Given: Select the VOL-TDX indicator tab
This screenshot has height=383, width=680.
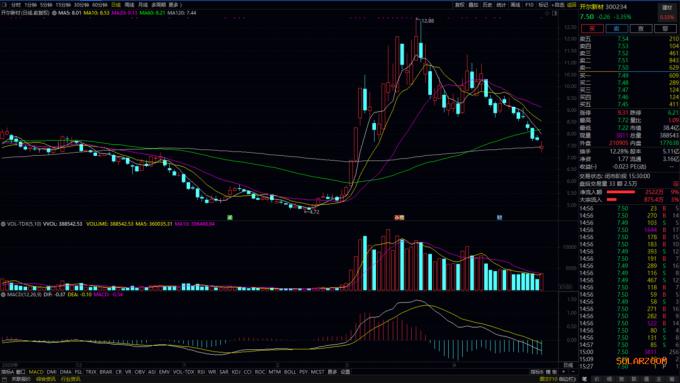Looking at the screenshot, I should (x=183, y=372).
